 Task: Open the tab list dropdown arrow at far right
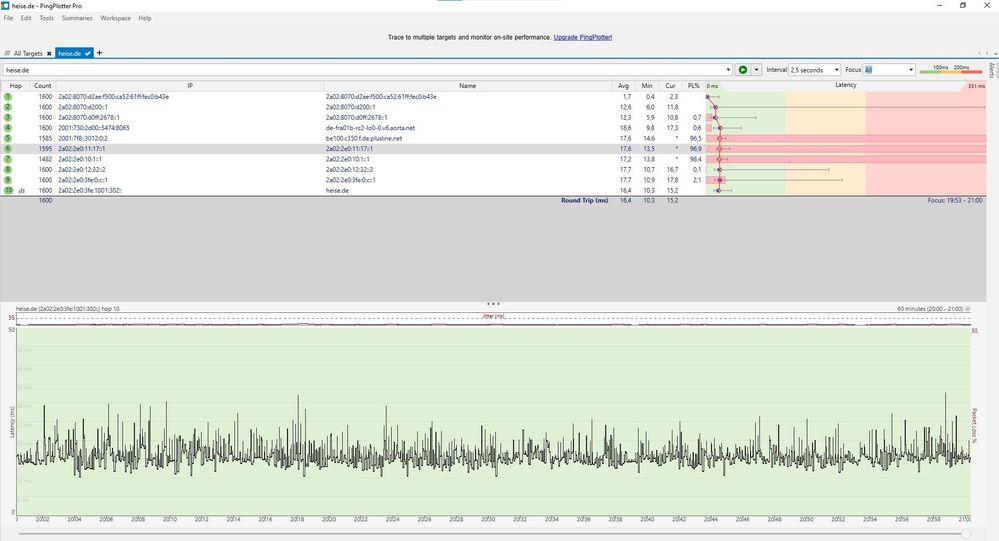(995, 54)
